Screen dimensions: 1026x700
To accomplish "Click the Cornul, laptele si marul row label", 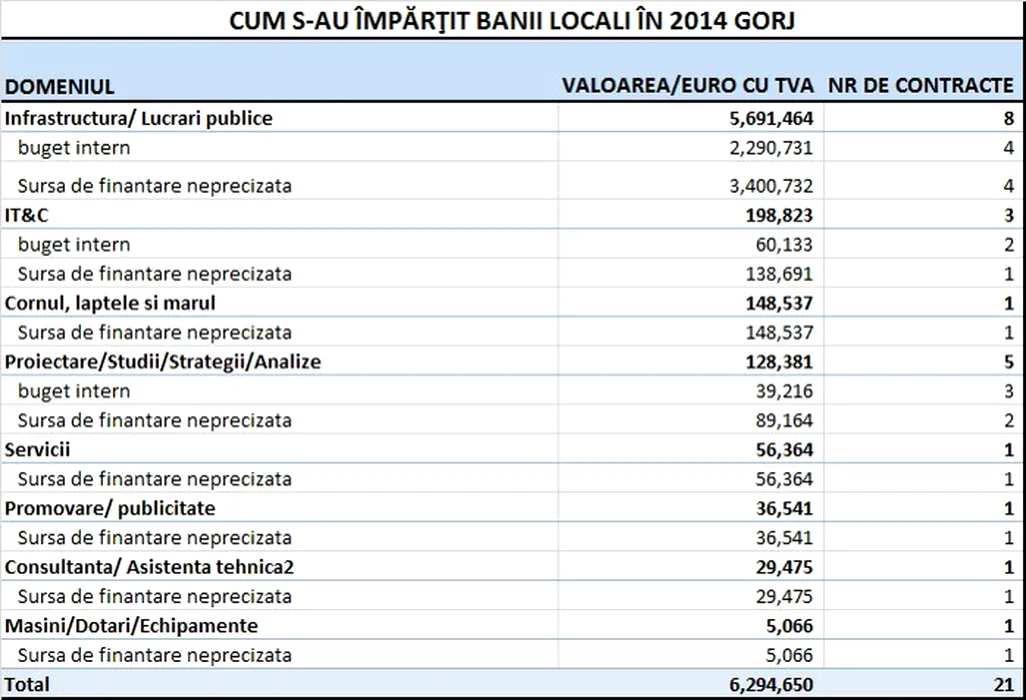I will pos(111,302).
